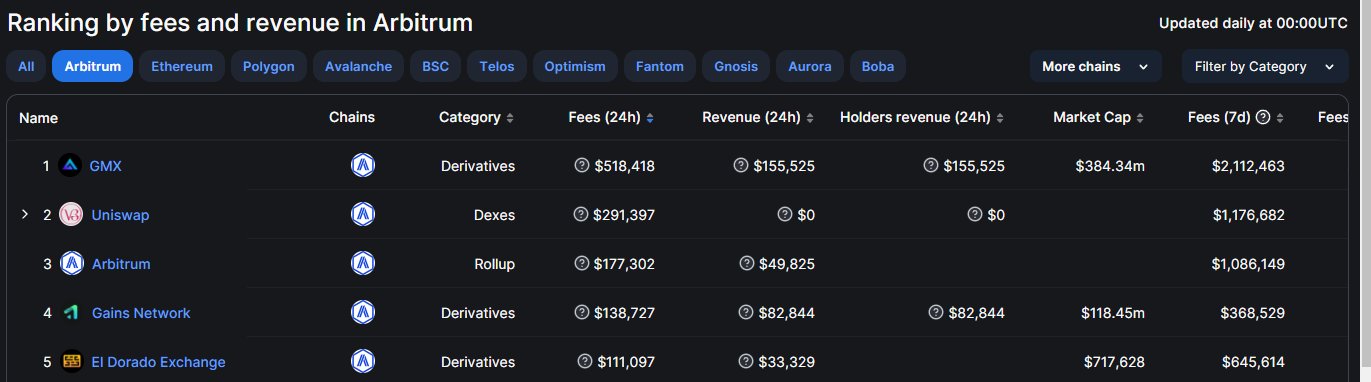Select the All chains tab
This screenshot has height=382, width=1371.
point(26,67)
